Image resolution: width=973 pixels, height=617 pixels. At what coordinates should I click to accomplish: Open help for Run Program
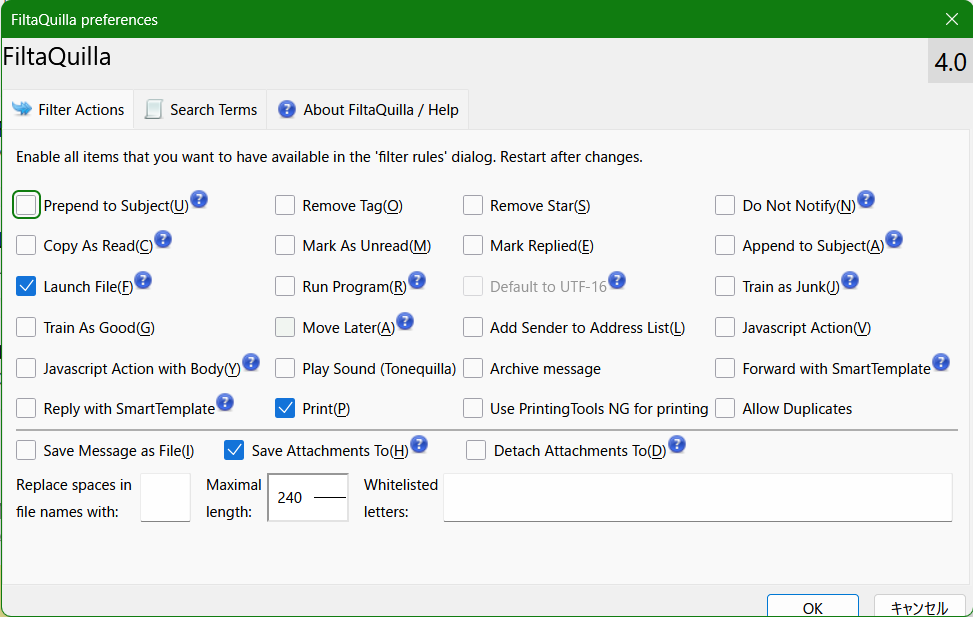coord(415,280)
